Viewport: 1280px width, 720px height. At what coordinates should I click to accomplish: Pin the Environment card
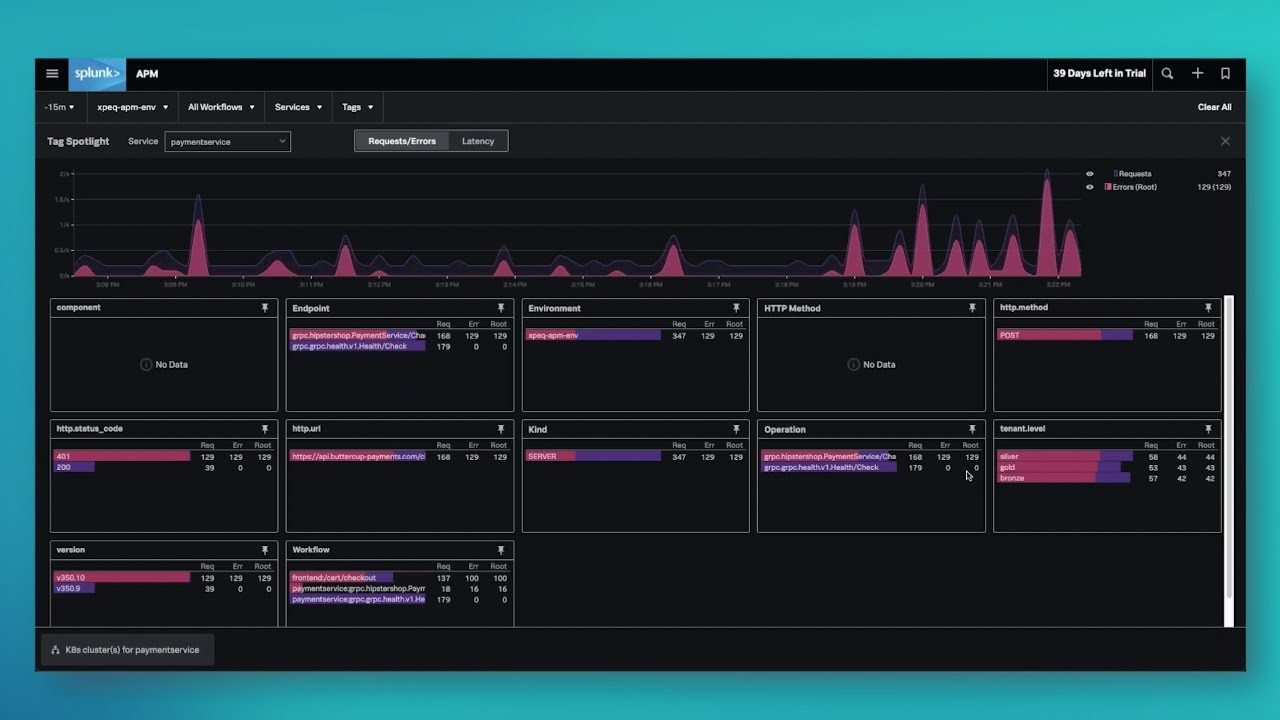click(736, 308)
